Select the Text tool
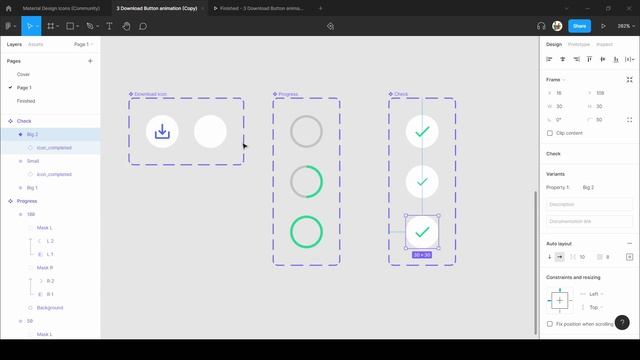Image resolution: width=640 pixels, height=360 pixels. tap(109, 26)
